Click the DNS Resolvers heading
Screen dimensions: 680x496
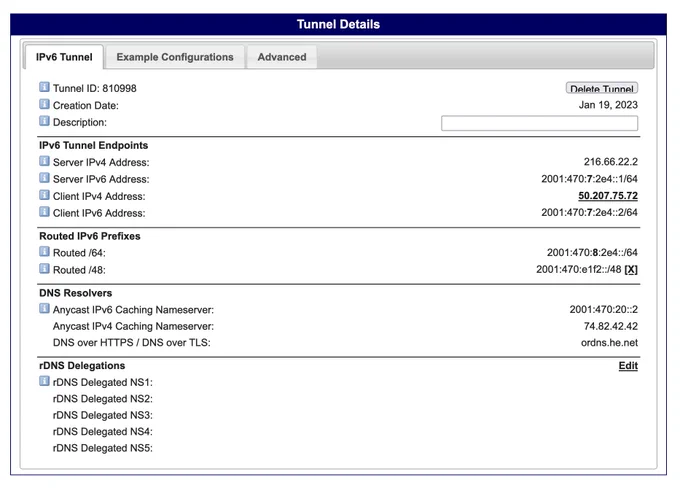tap(75, 293)
